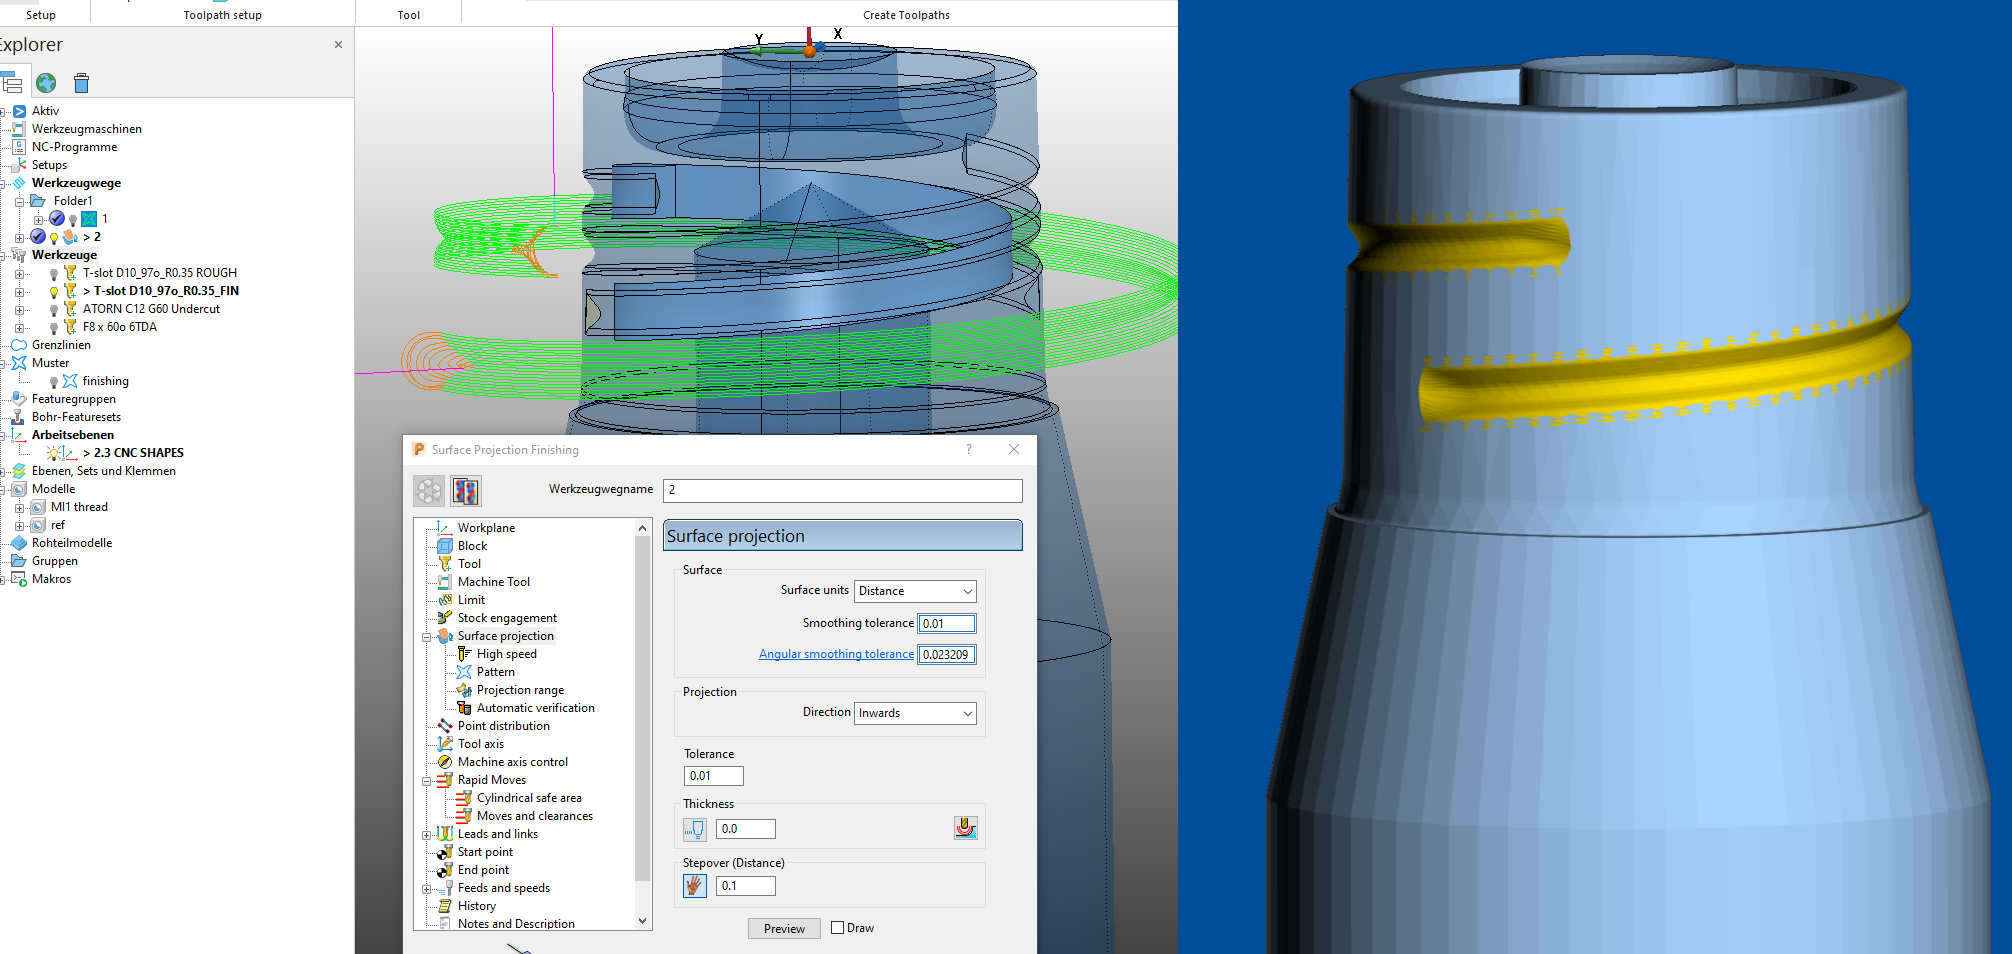2012x954 pixels.
Task: Click the Tool ribbon tab
Action: click(408, 14)
